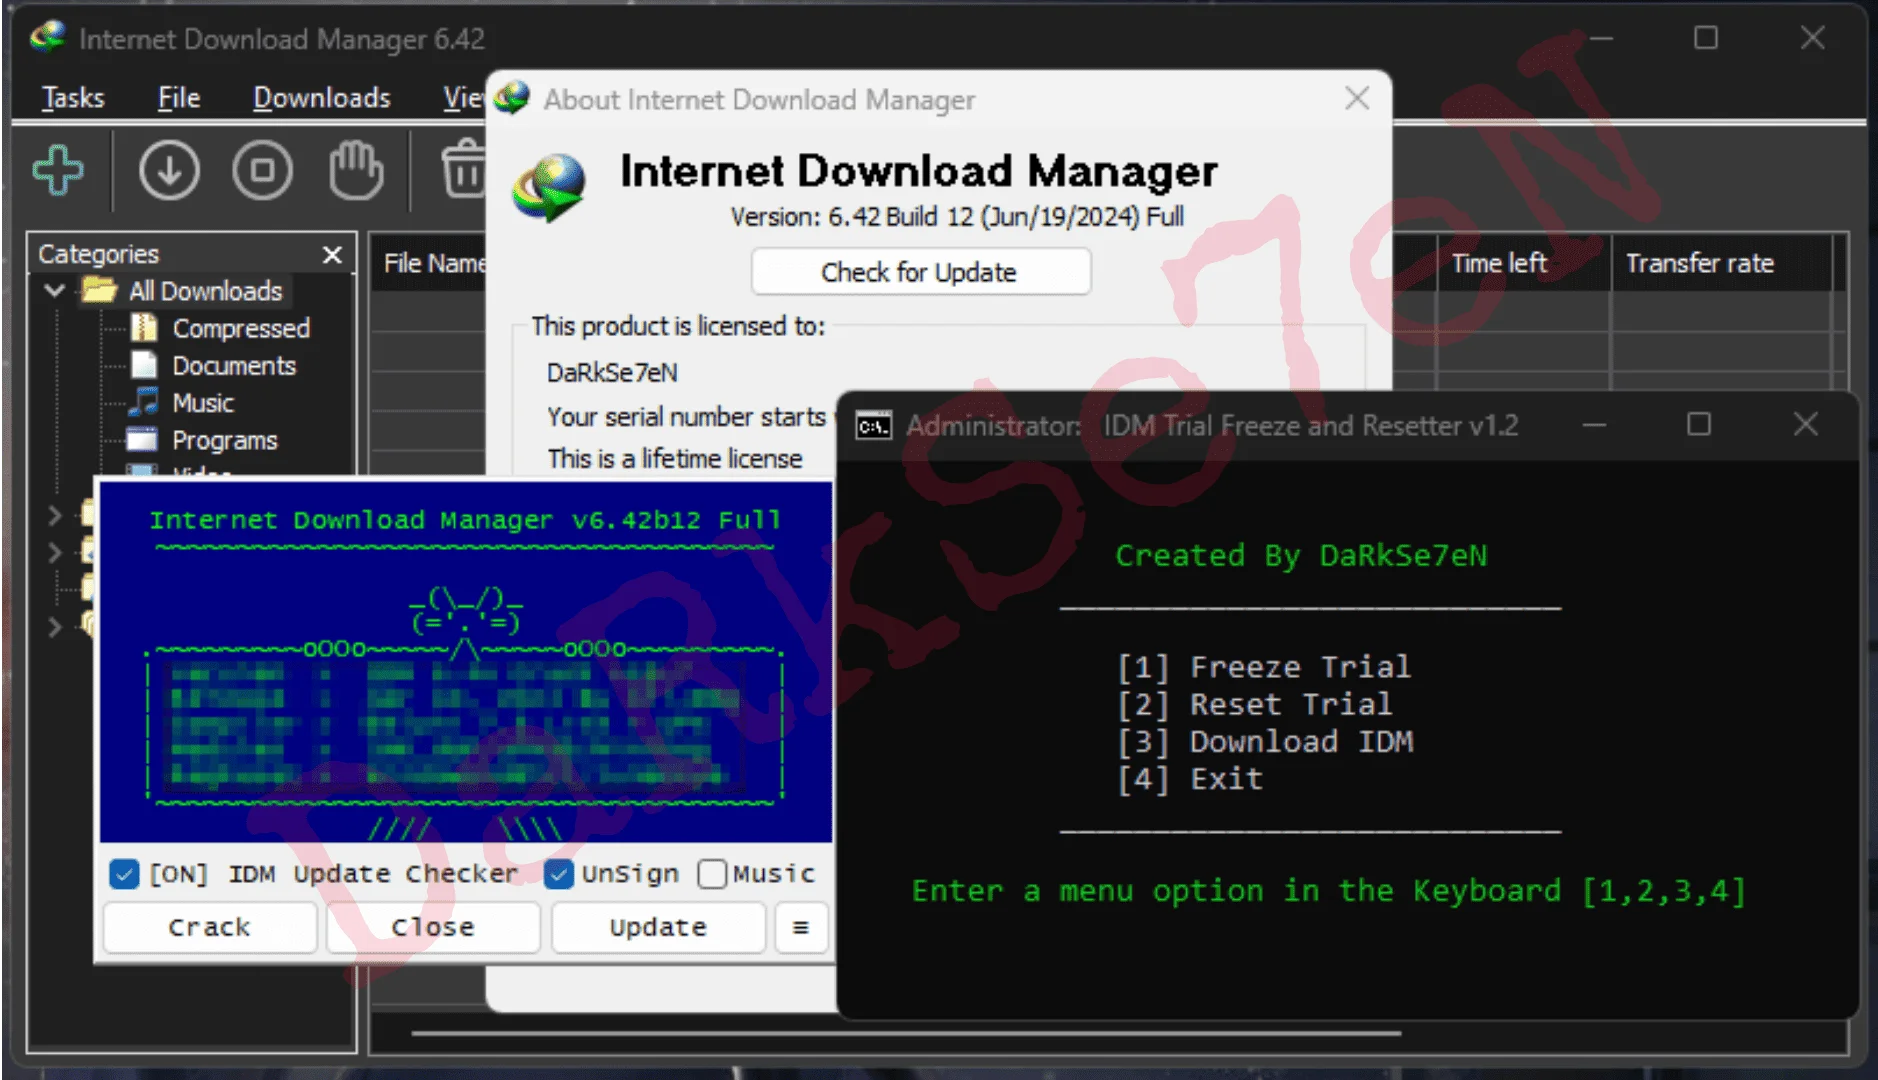Enable the Music checkbox in crack tool
1878x1080 pixels.
tap(712, 874)
